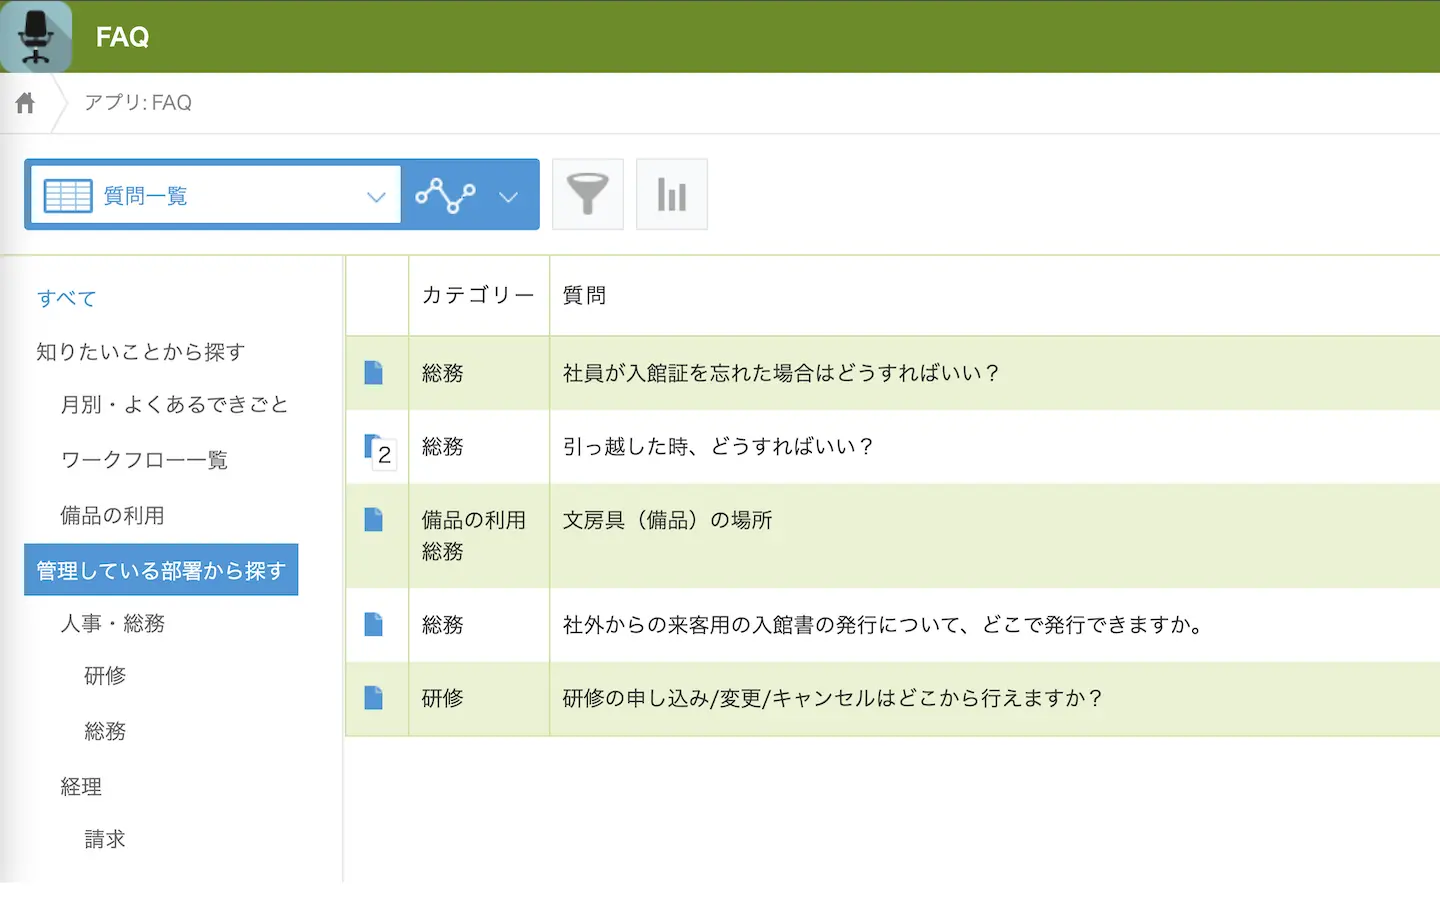Viewport: 1440px width, 900px height.
Task: Open the filter funnel icon
Action: [x=587, y=194]
